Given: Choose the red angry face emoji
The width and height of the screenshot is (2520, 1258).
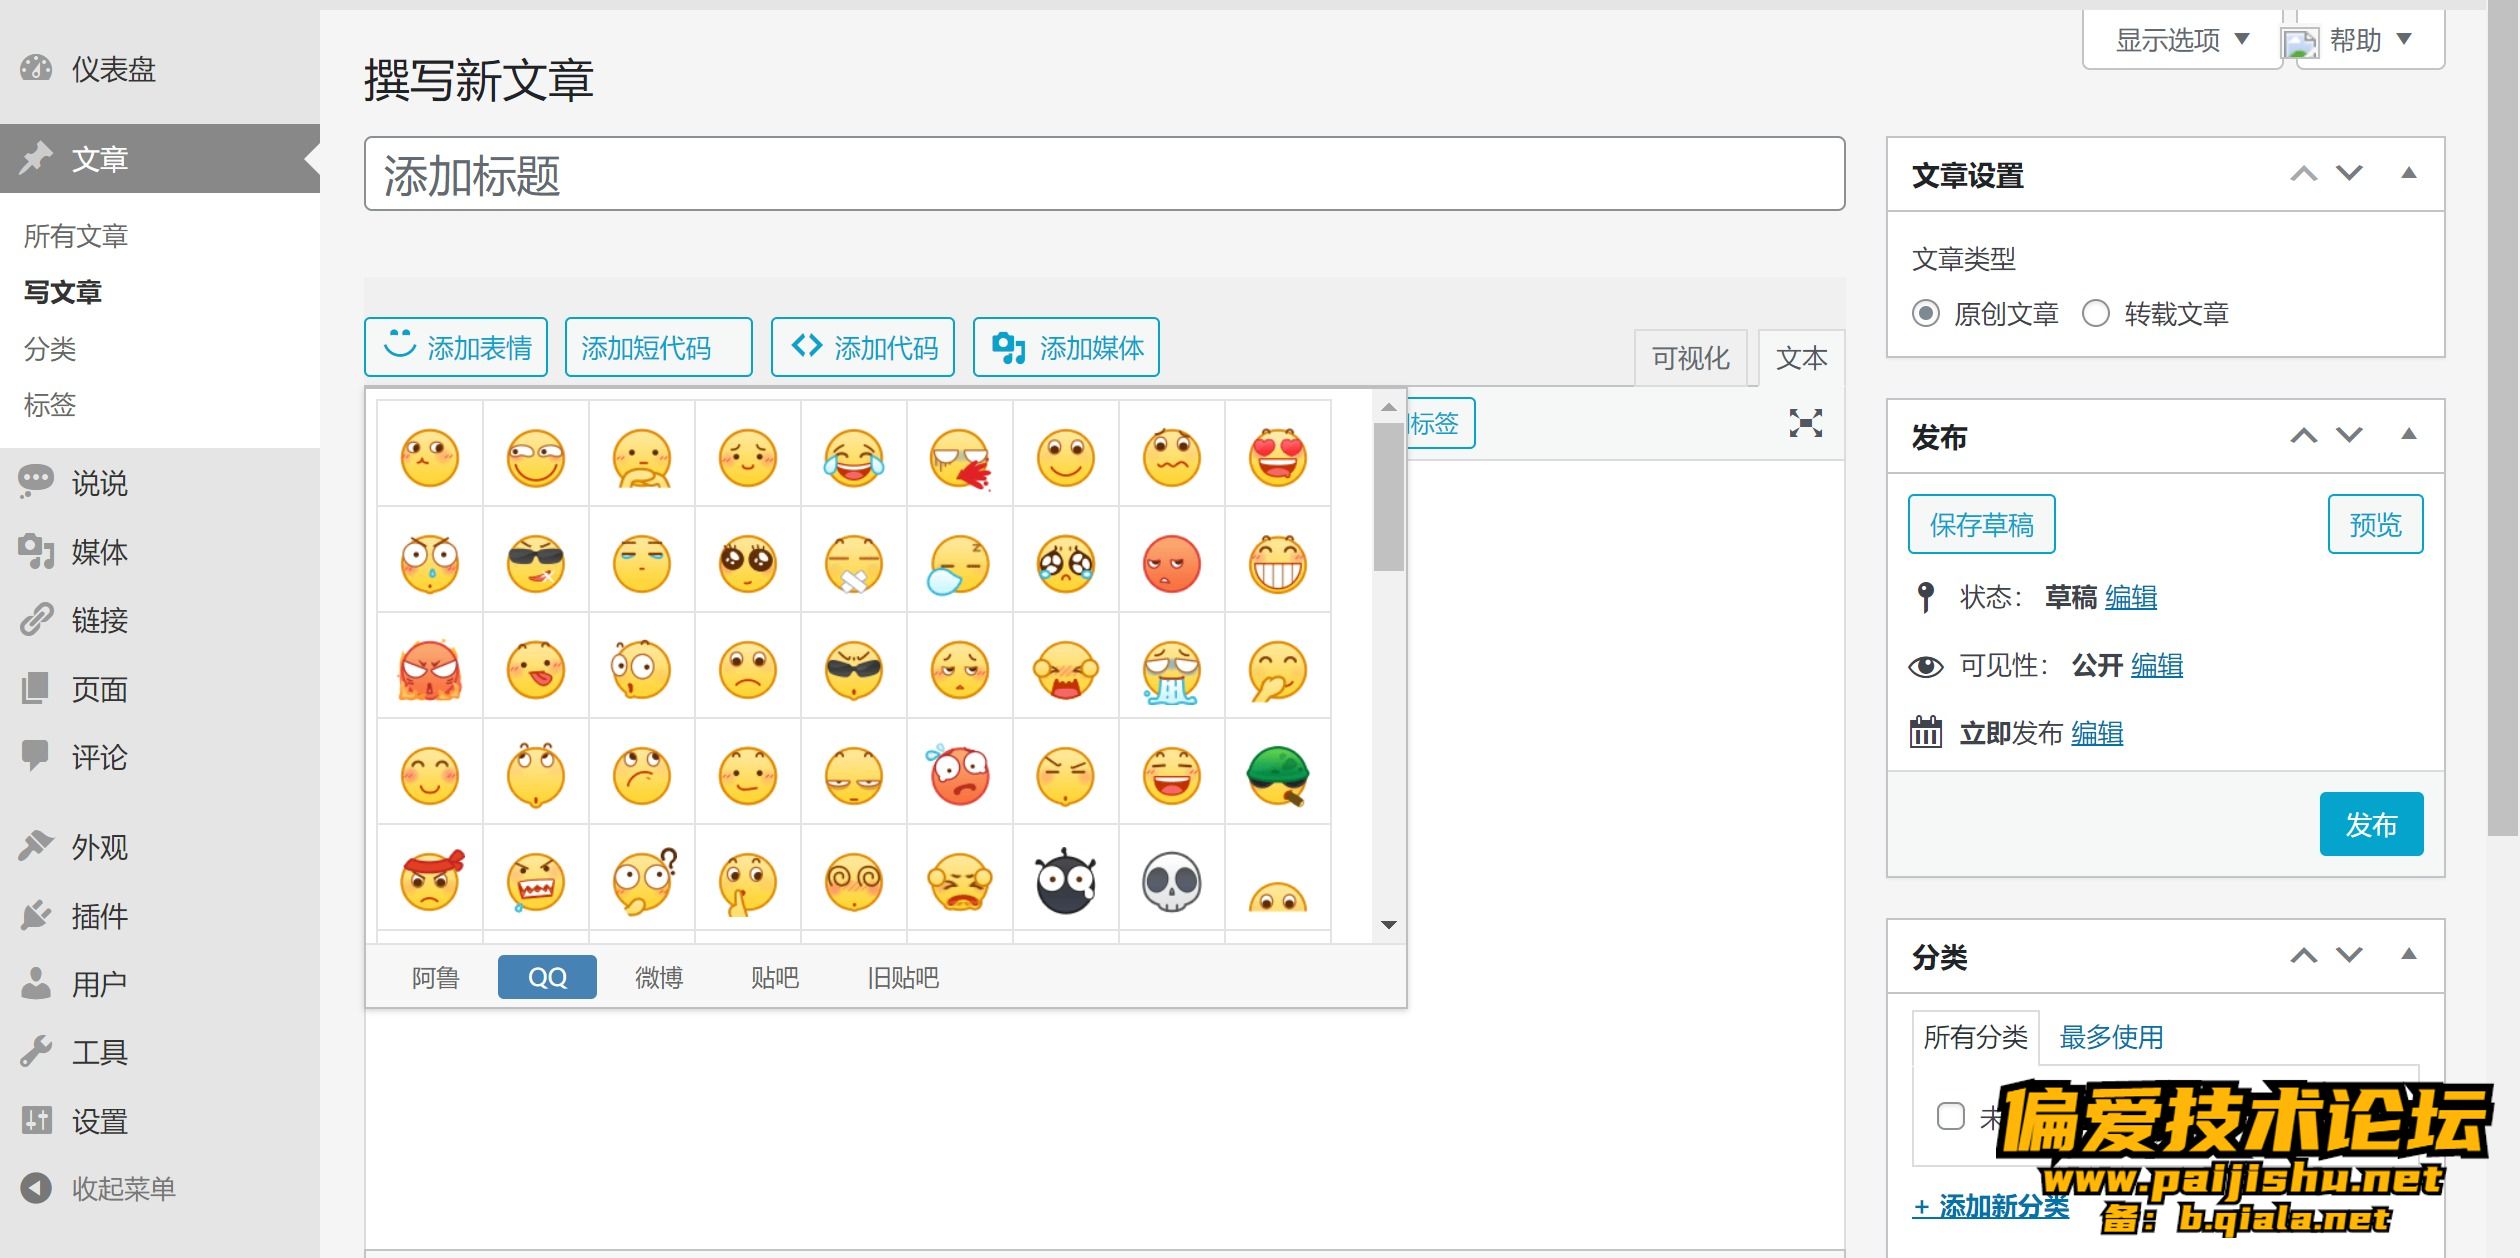Looking at the screenshot, I should click(1171, 564).
